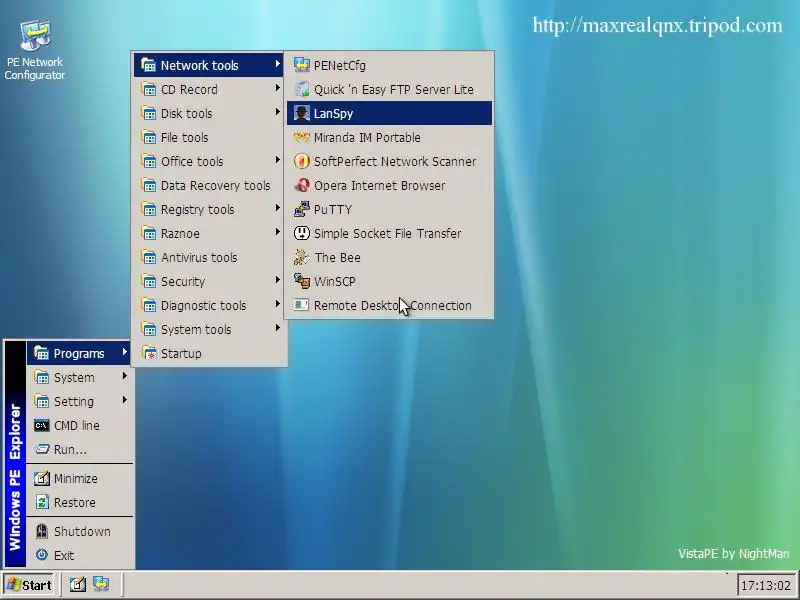Select Simple Socket File Transfer text
Viewport: 800px width, 600px height.
(x=387, y=233)
